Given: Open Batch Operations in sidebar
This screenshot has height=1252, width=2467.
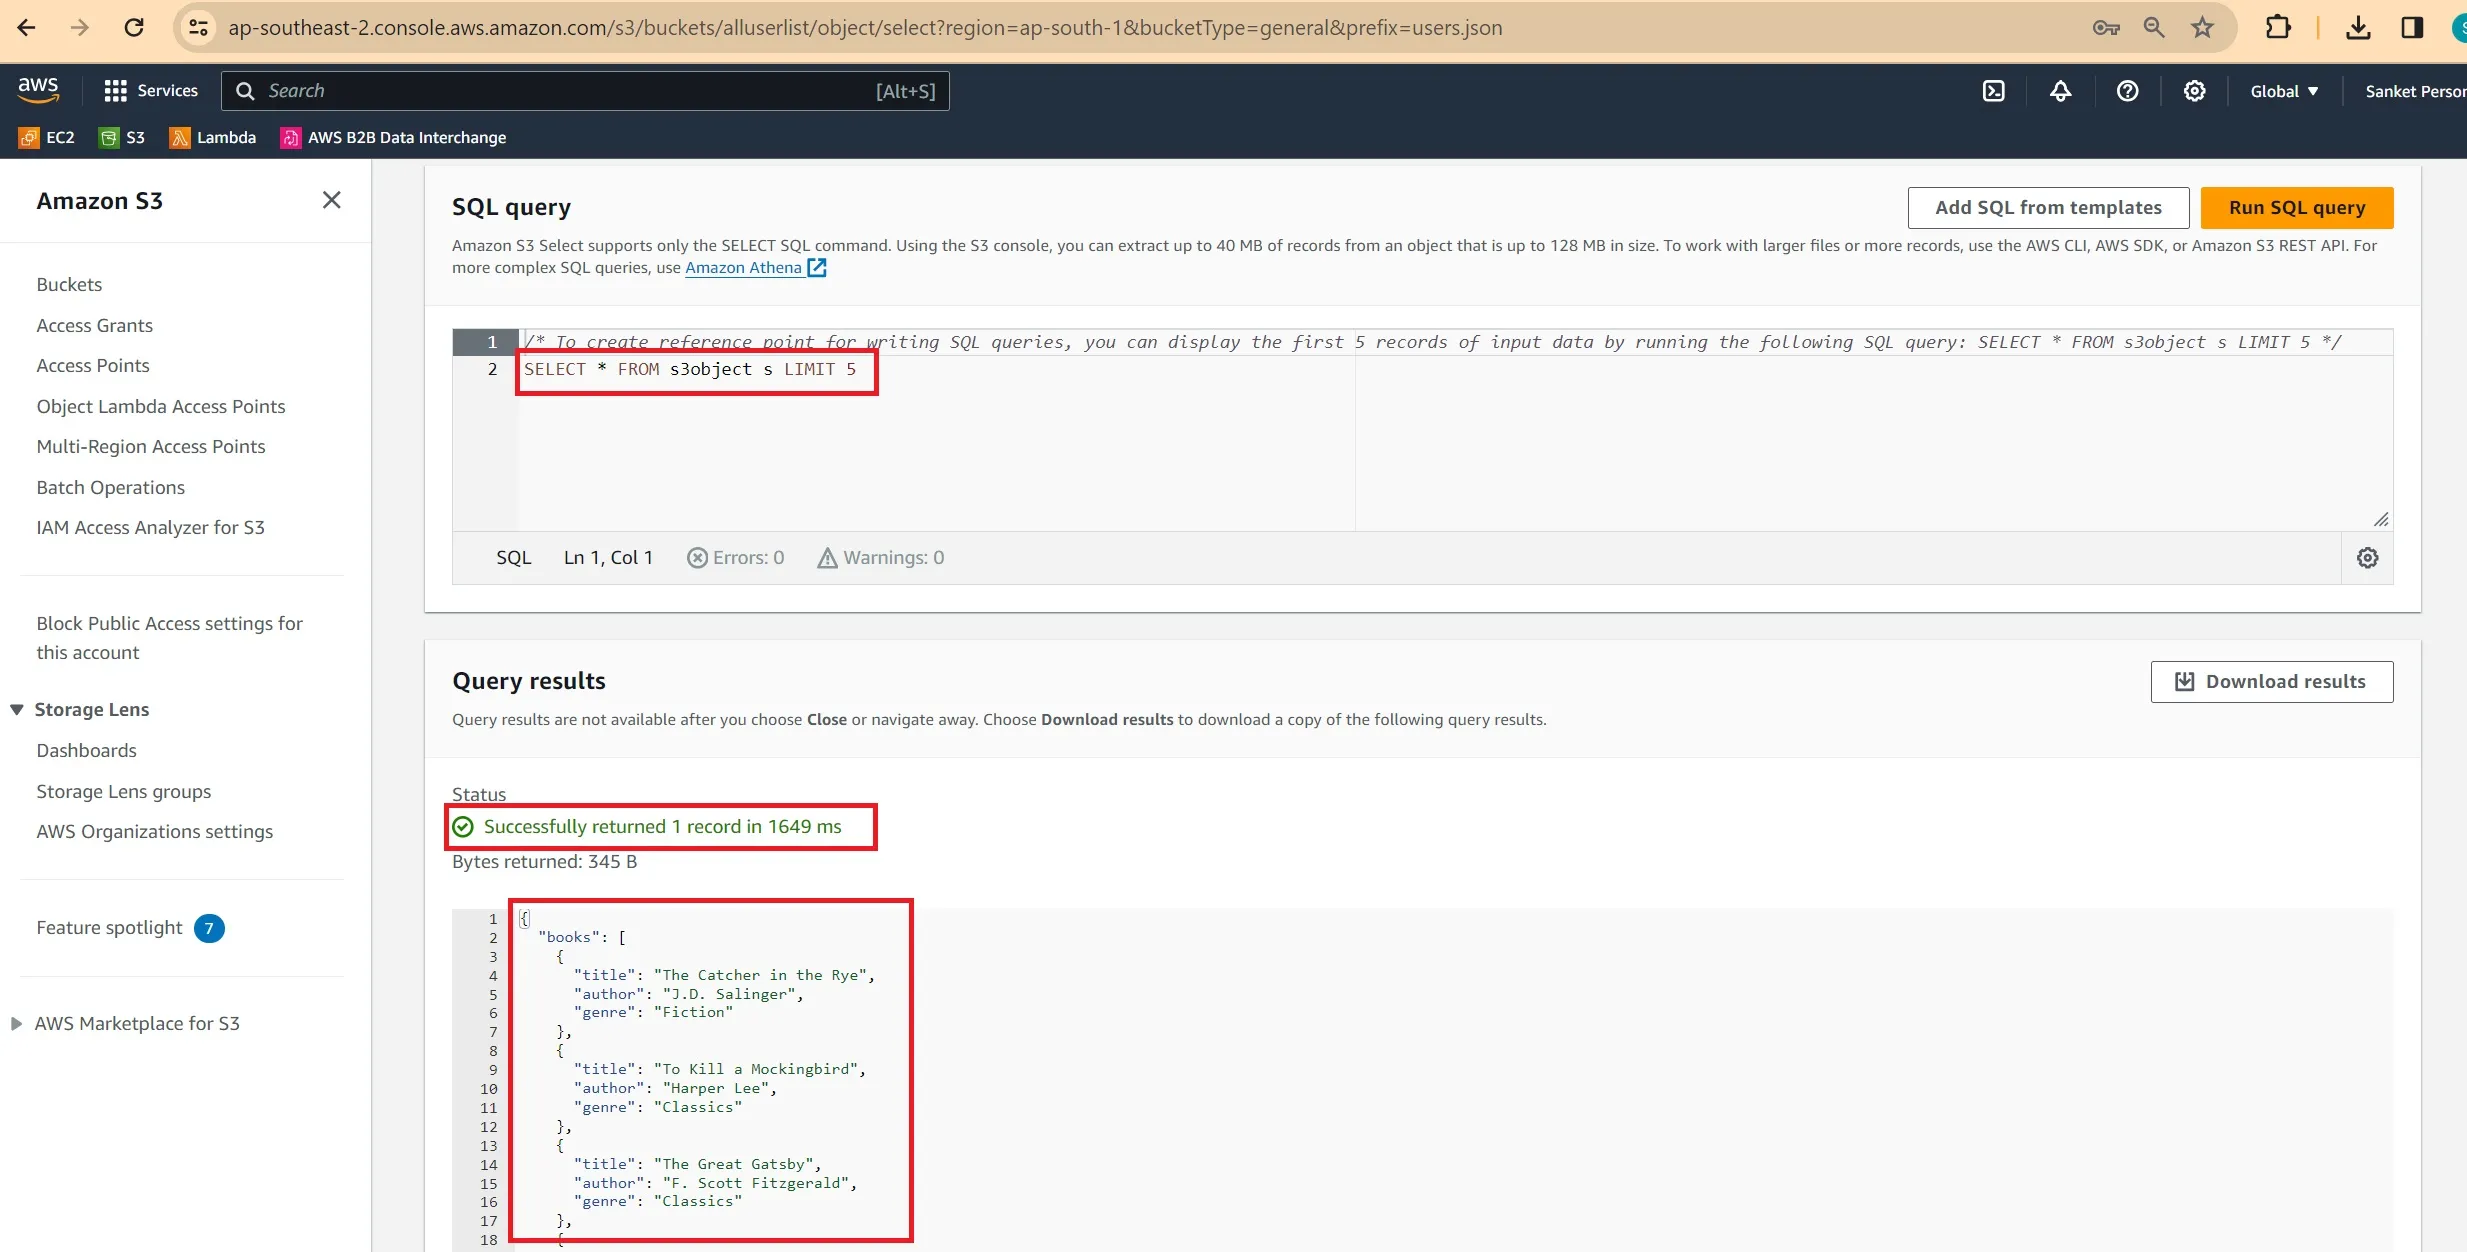Looking at the screenshot, I should pyautogui.click(x=111, y=487).
